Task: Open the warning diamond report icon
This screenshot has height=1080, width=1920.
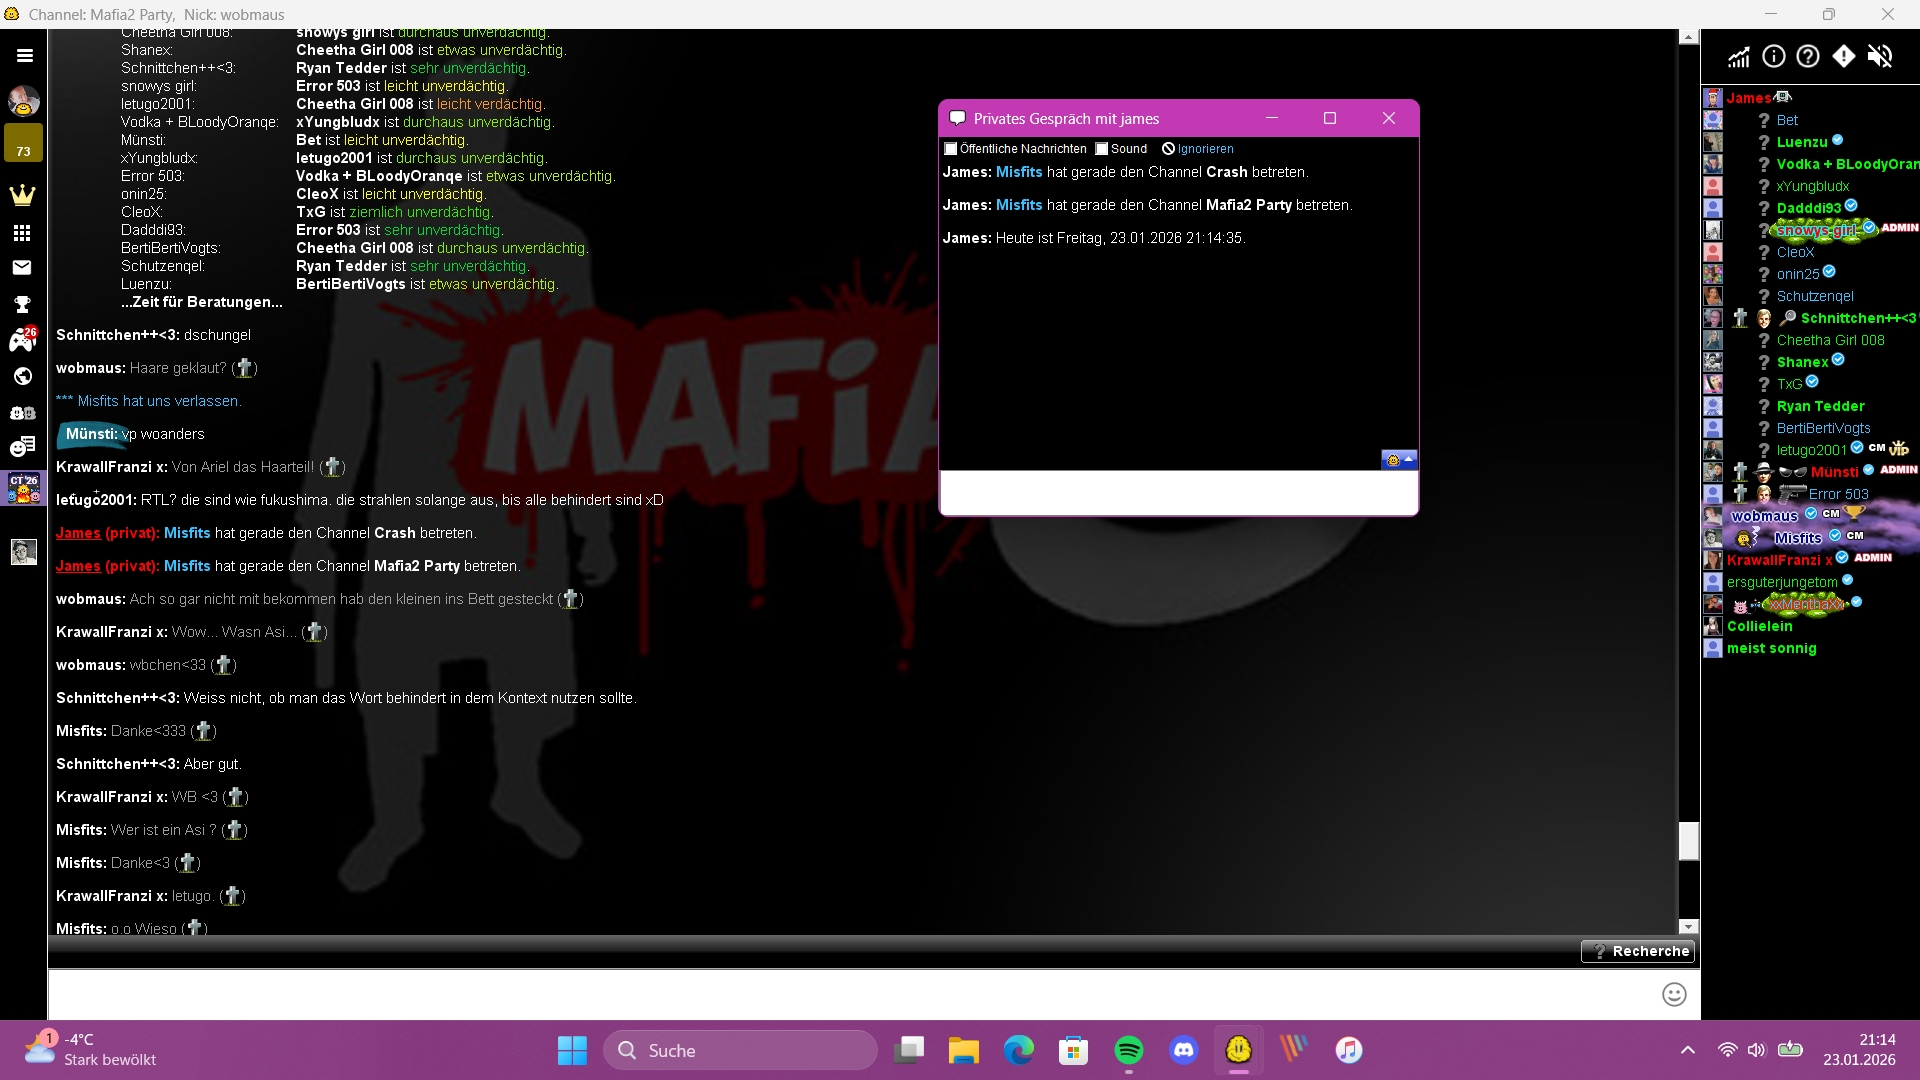Action: click(1844, 57)
